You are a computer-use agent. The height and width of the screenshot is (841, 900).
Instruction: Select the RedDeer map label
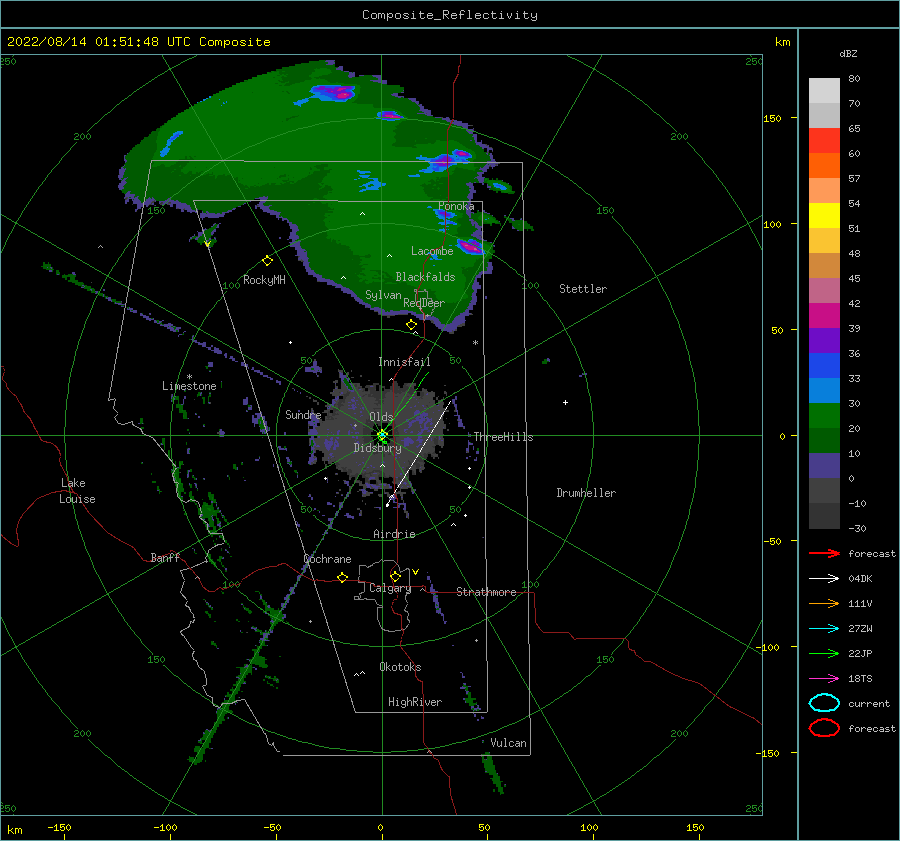(424, 303)
